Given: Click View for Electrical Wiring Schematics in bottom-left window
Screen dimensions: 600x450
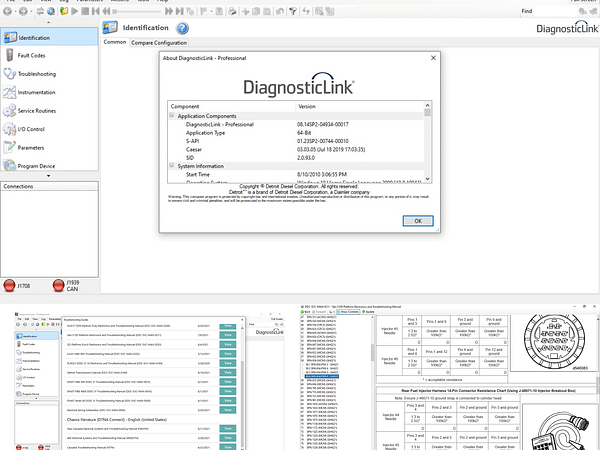Looking at the screenshot, I should [x=228, y=410].
